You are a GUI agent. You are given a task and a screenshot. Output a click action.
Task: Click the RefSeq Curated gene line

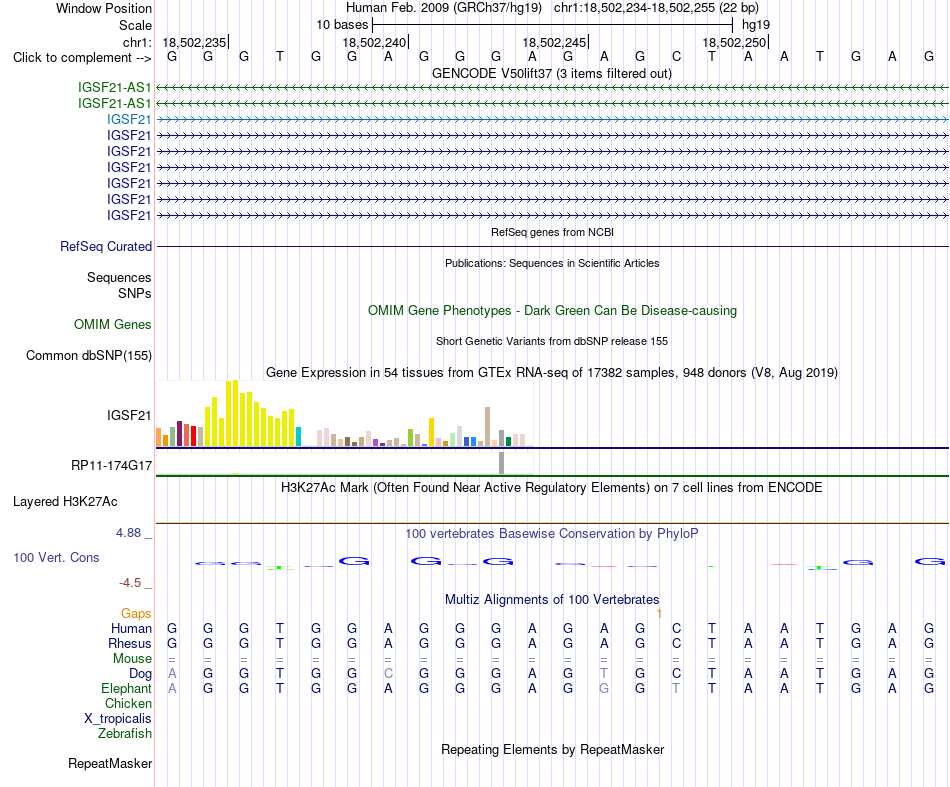(552, 247)
